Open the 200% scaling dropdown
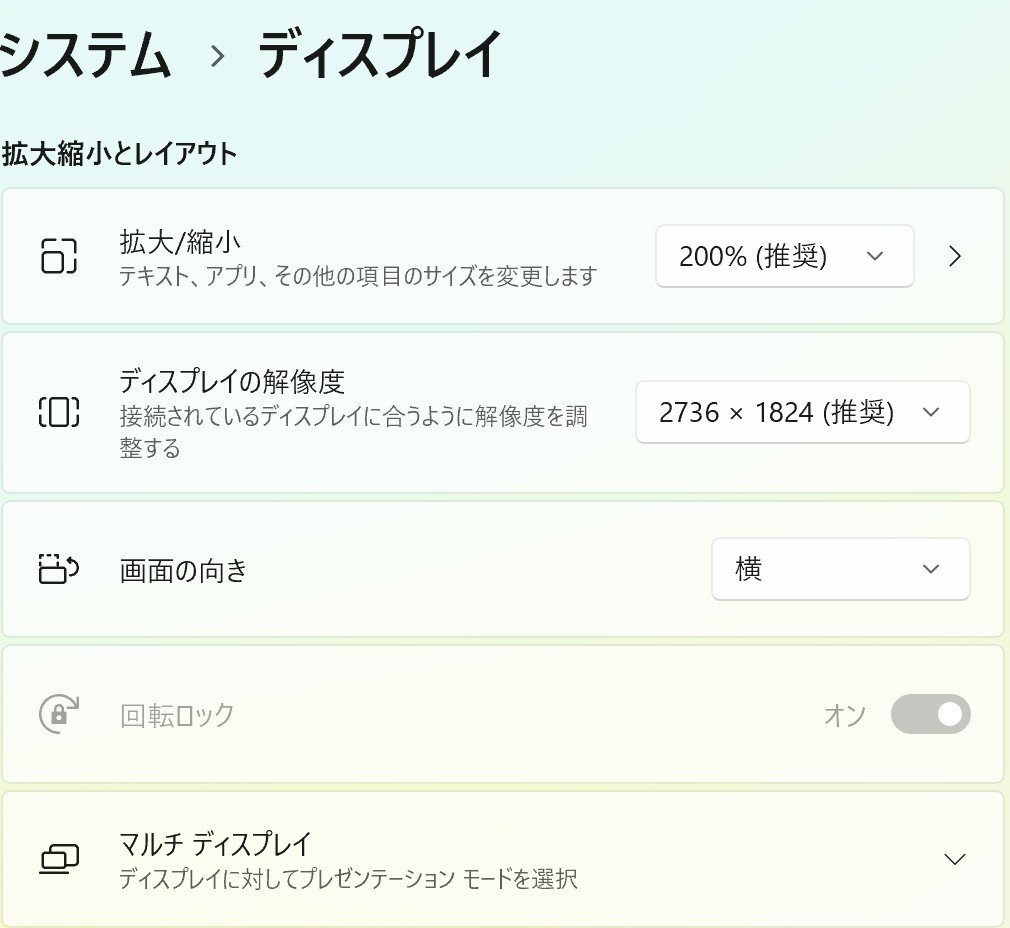Image resolution: width=1010 pixels, height=928 pixels. coord(783,256)
